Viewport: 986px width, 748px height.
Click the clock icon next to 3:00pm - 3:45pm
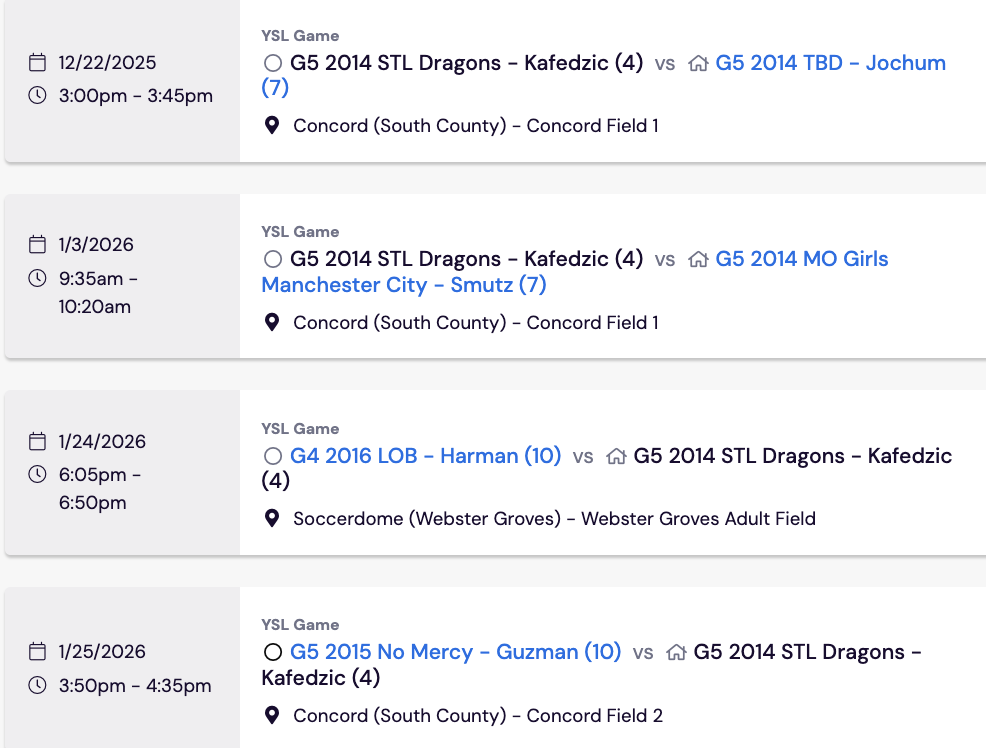[x=37, y=96]
